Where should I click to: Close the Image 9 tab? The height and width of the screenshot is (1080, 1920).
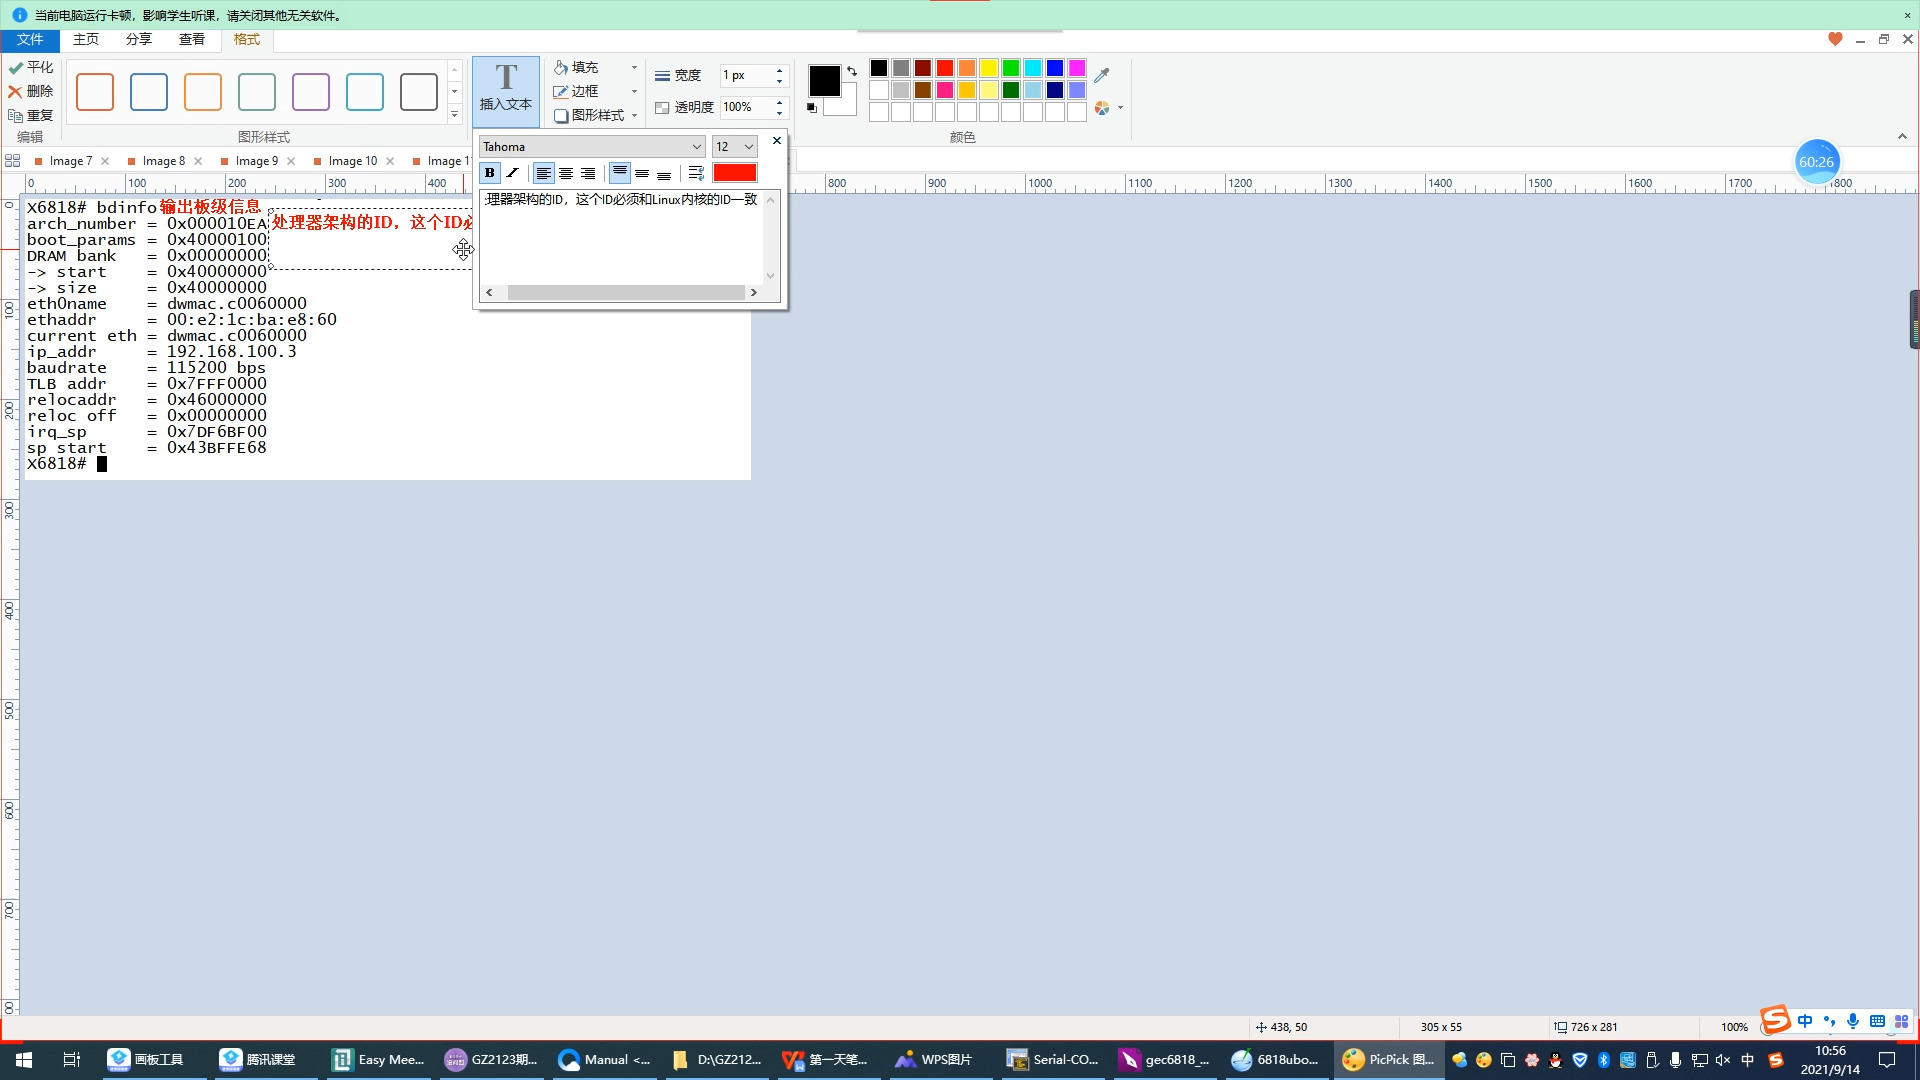[291, 161]
